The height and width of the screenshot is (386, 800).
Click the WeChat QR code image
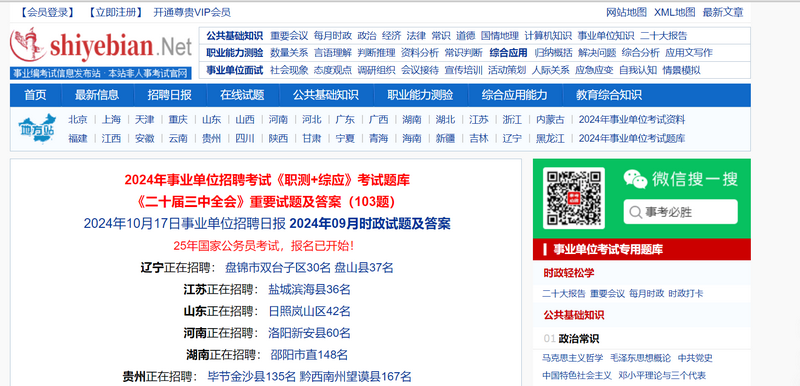[573, 198]
